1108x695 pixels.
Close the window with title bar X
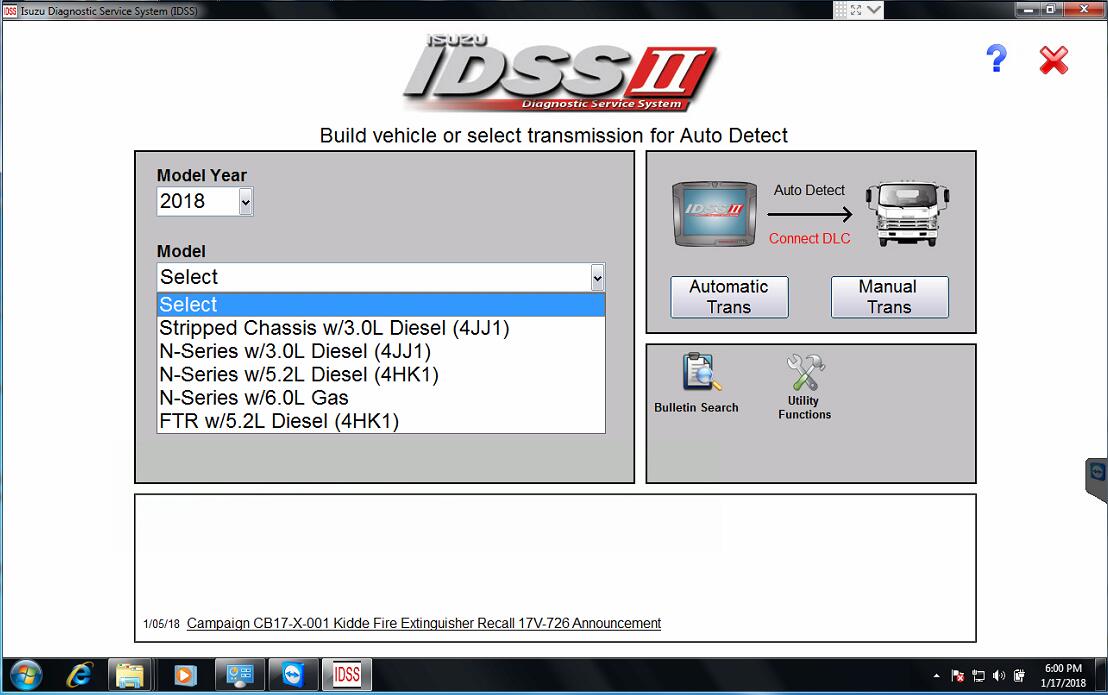click(1084, 9)
